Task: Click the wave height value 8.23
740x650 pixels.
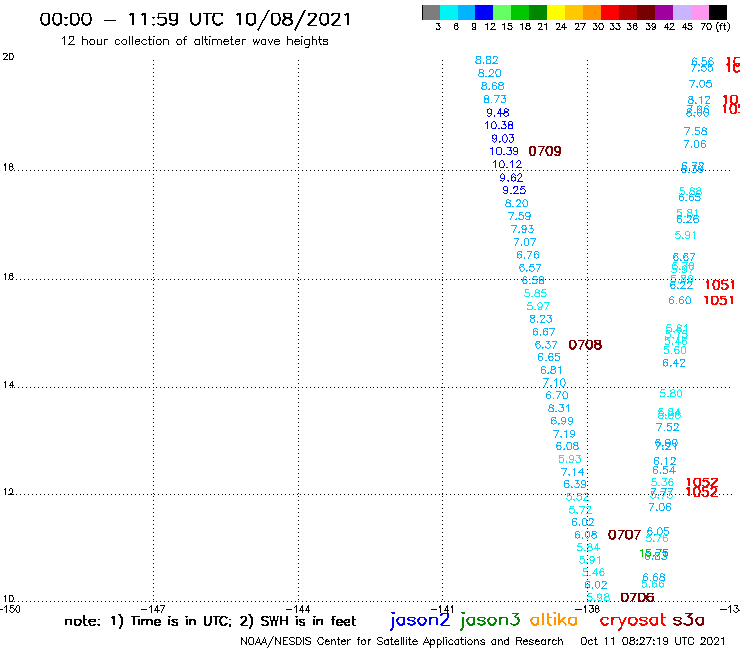Action: [541, 319]
